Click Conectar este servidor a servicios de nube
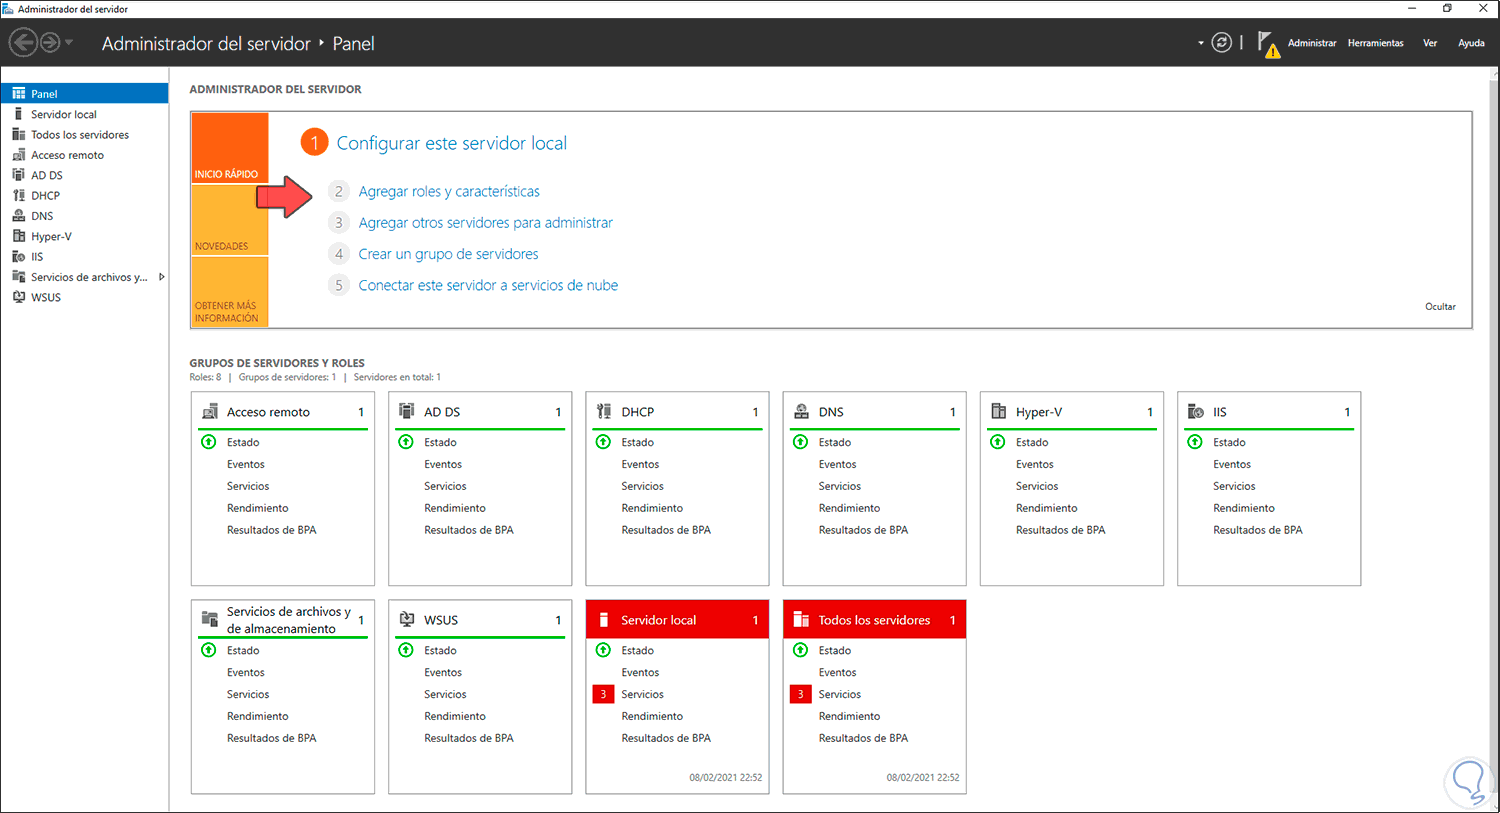1500x813 pixels. point(488,285)
